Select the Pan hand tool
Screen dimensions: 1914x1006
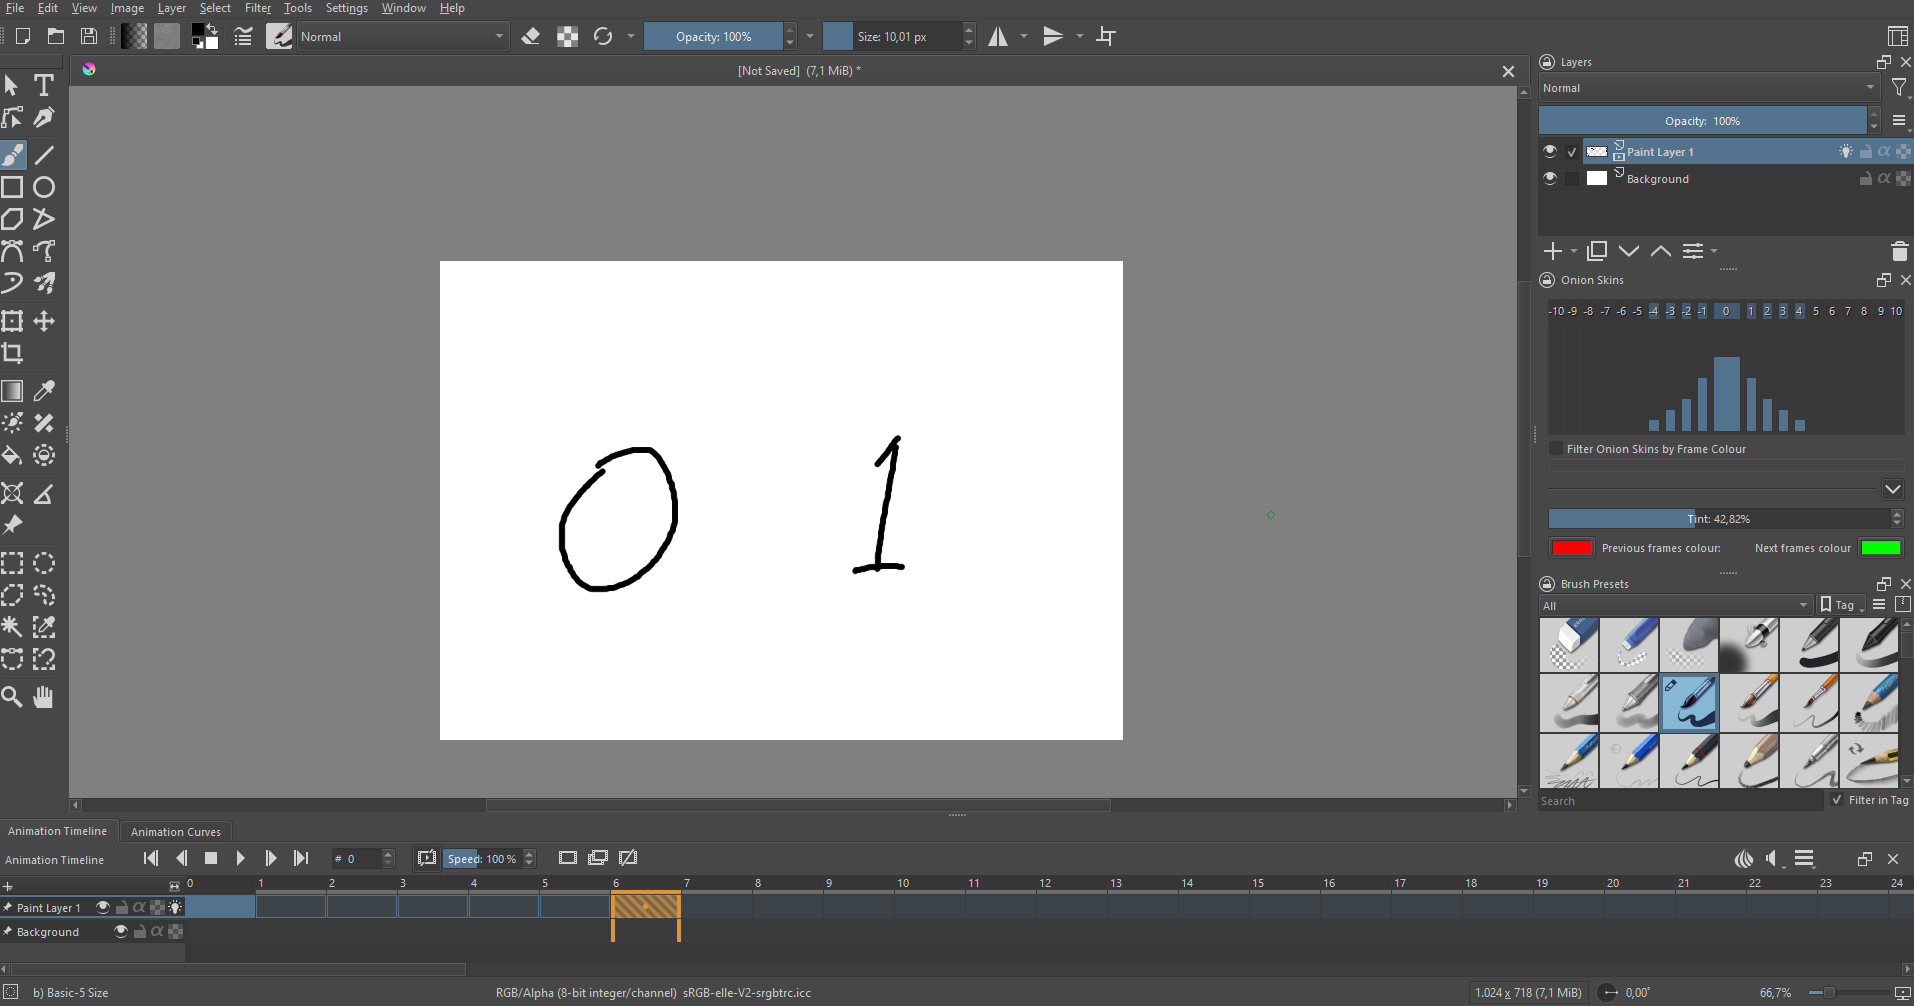(44, 697)
